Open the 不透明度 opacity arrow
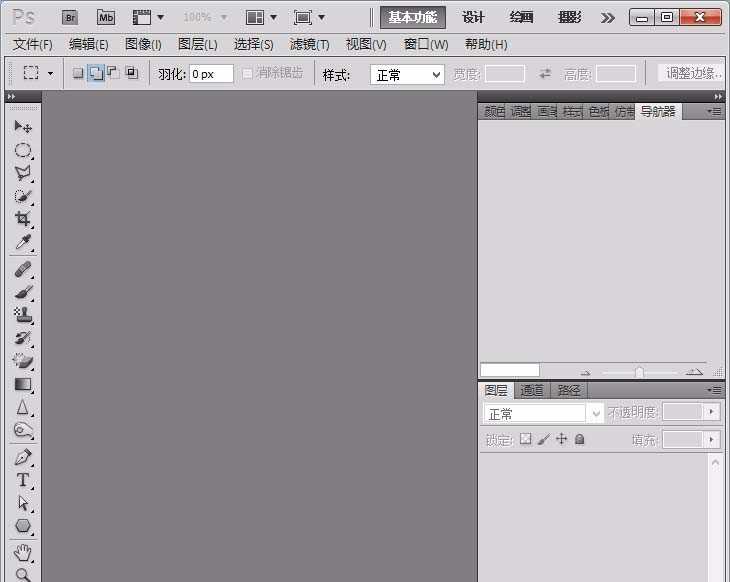Screen dimensions: 730x582 point(711,412)
